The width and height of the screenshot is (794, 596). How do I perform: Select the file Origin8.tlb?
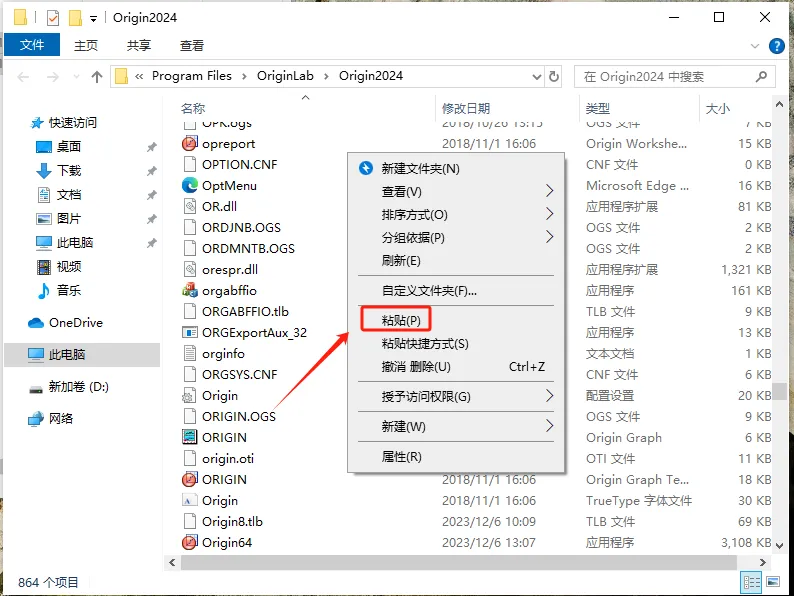click(232, 522)
